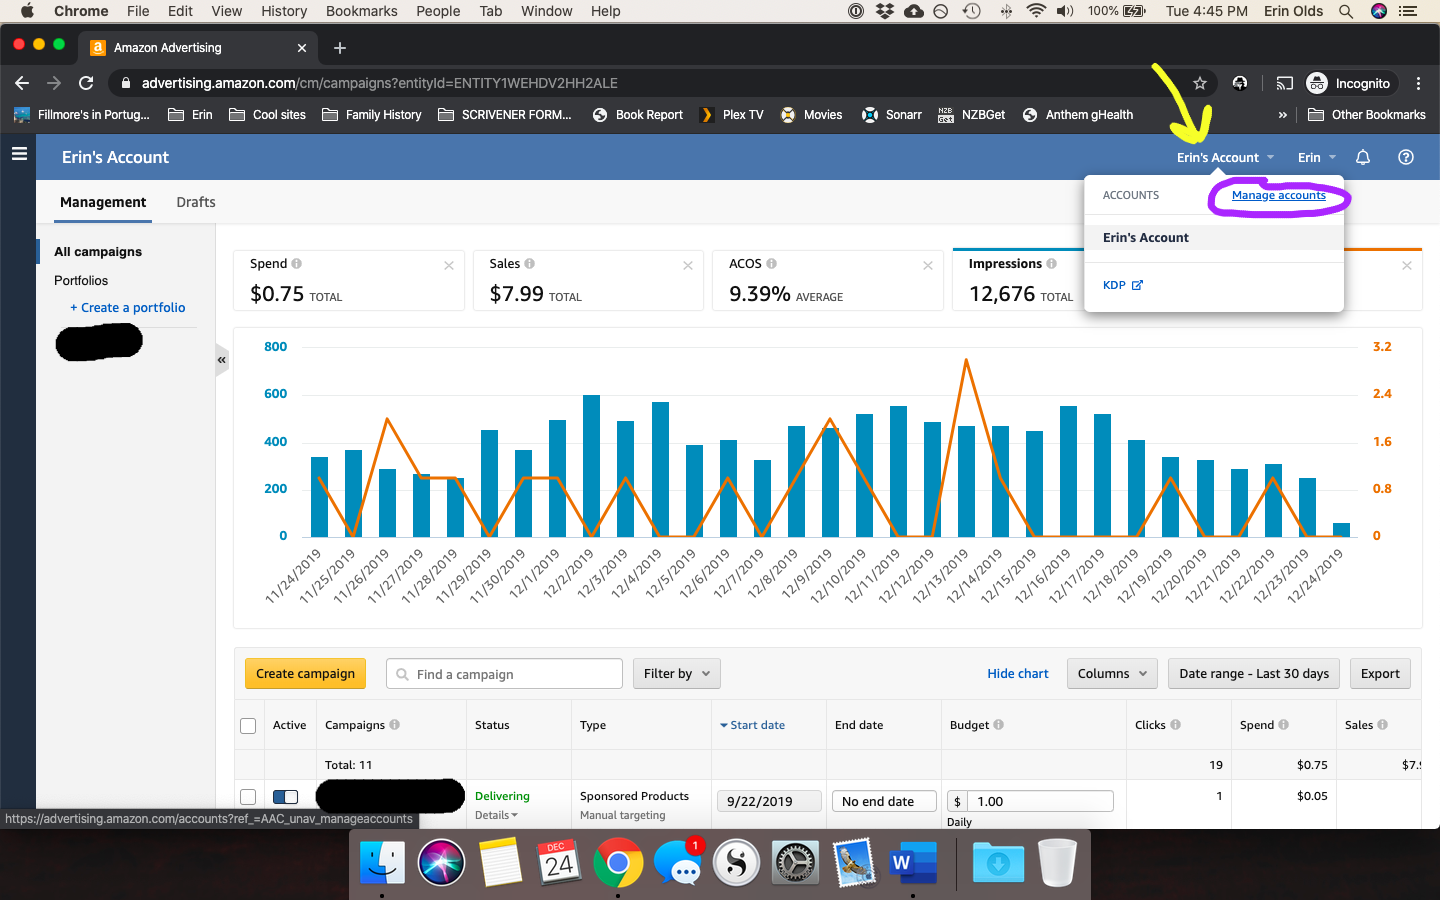Image resolution: width=1440 pixels, height=900 pixels.
Task: Go back in browser history
Action: point(22,83)
